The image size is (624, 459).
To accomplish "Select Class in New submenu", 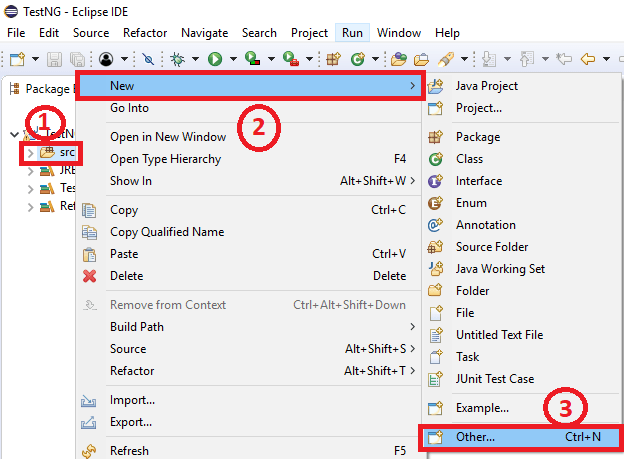I will pyautogui.click(x=522, y=159).
